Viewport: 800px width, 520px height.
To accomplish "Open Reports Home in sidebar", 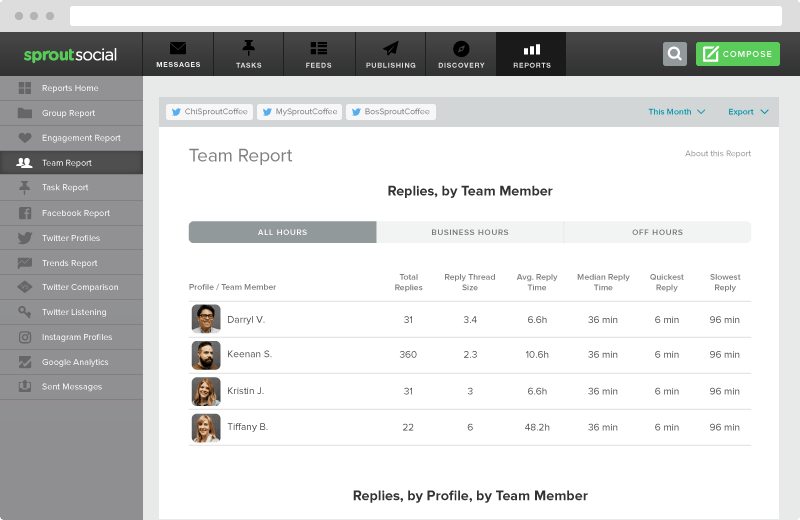I will tap(71, 88).
